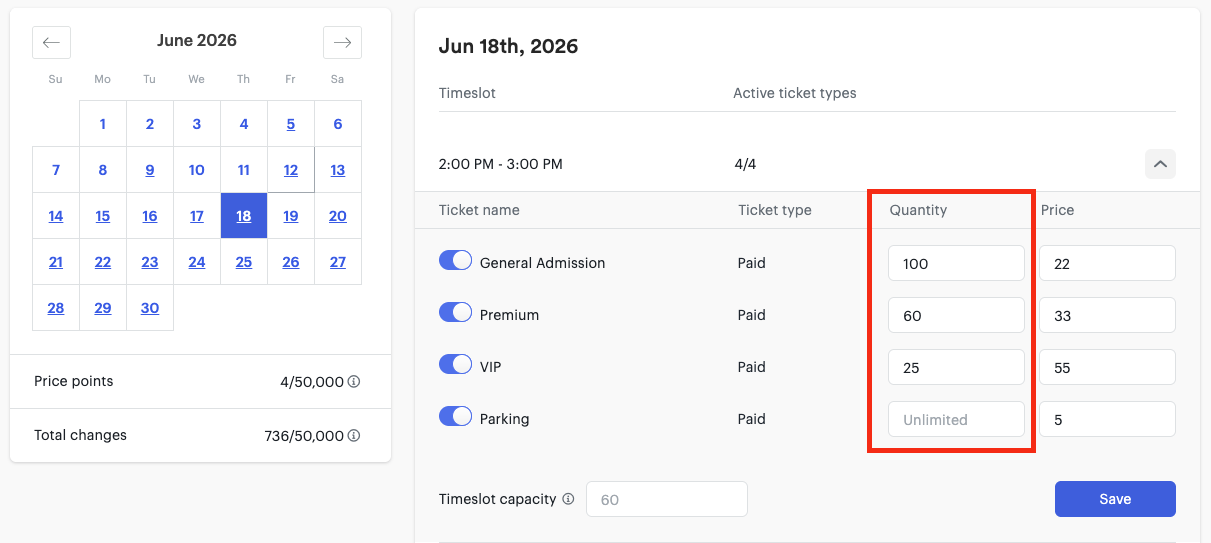
Task: Edit Parking price field showing 5
Action: [1107, 419]
